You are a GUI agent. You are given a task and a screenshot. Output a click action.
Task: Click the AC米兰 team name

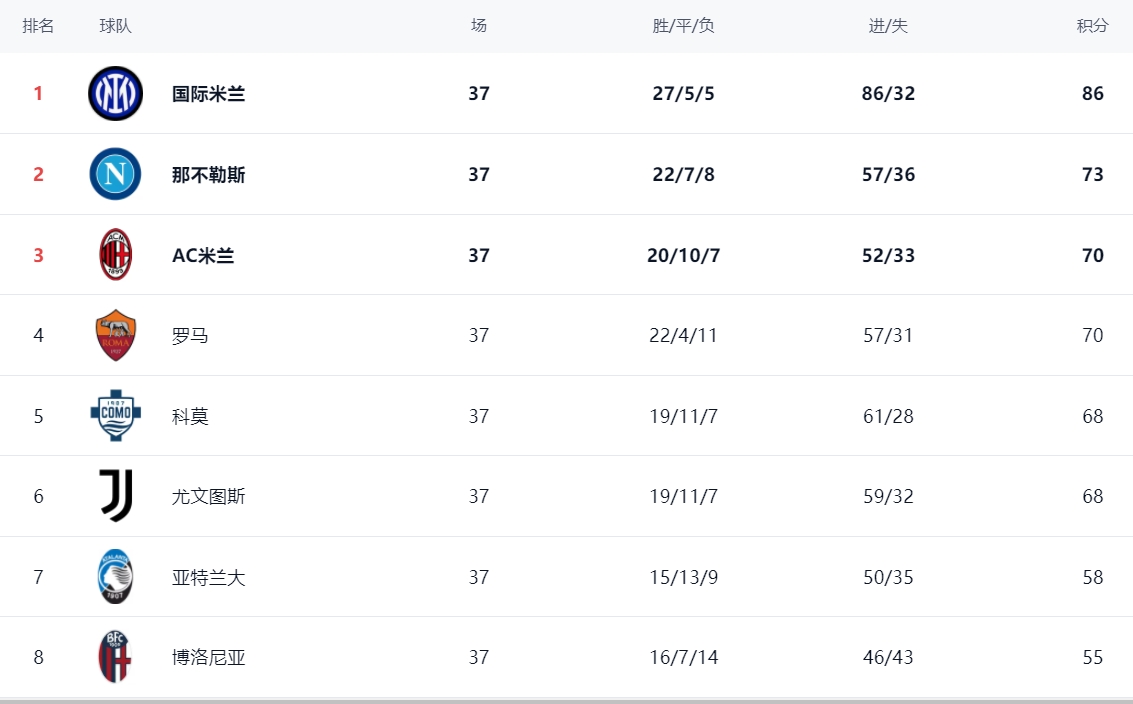203,256
